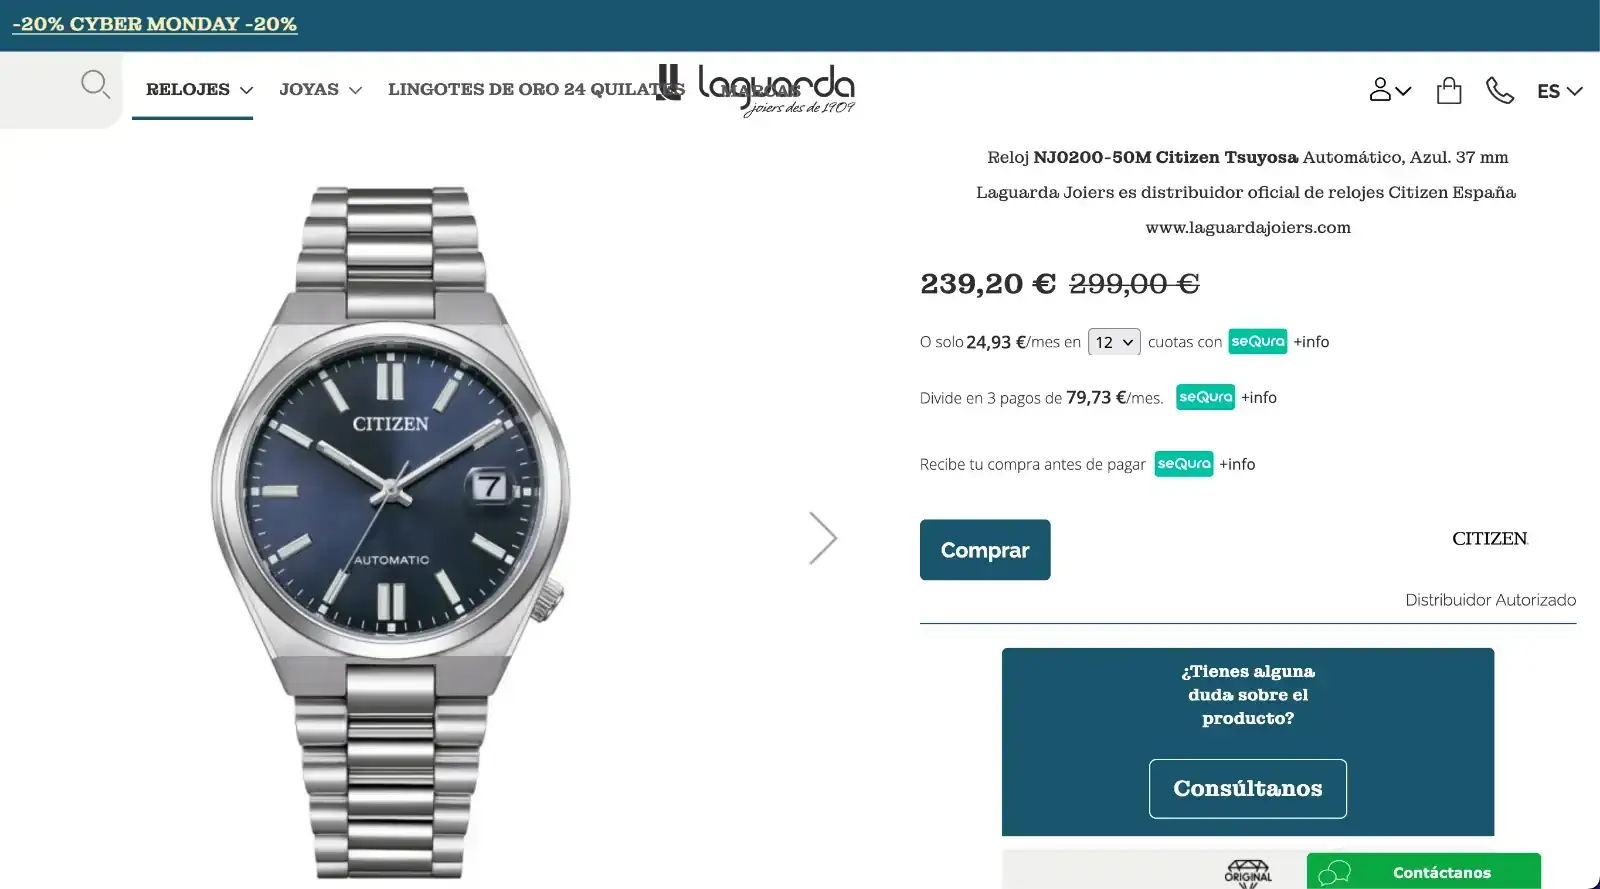Open +info for Recibe tu compra

pos(1237,464)
